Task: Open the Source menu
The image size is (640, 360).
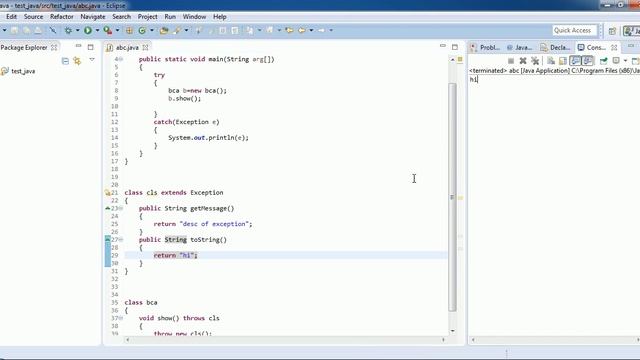Action: pos(33,17)
